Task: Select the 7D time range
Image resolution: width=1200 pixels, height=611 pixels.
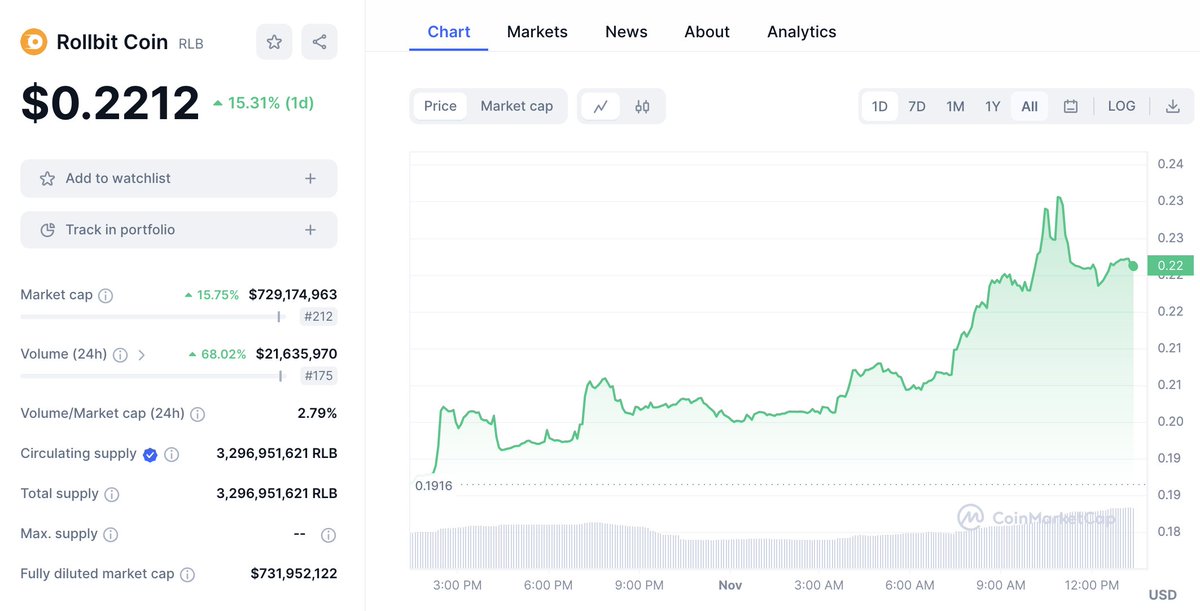Action: 916,106
